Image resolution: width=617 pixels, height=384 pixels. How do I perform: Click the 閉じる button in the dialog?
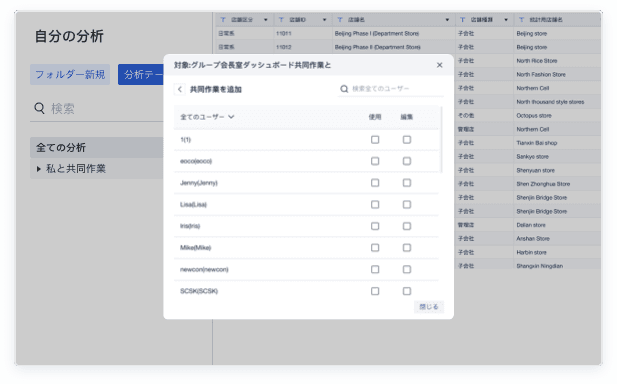pos(429,307)
